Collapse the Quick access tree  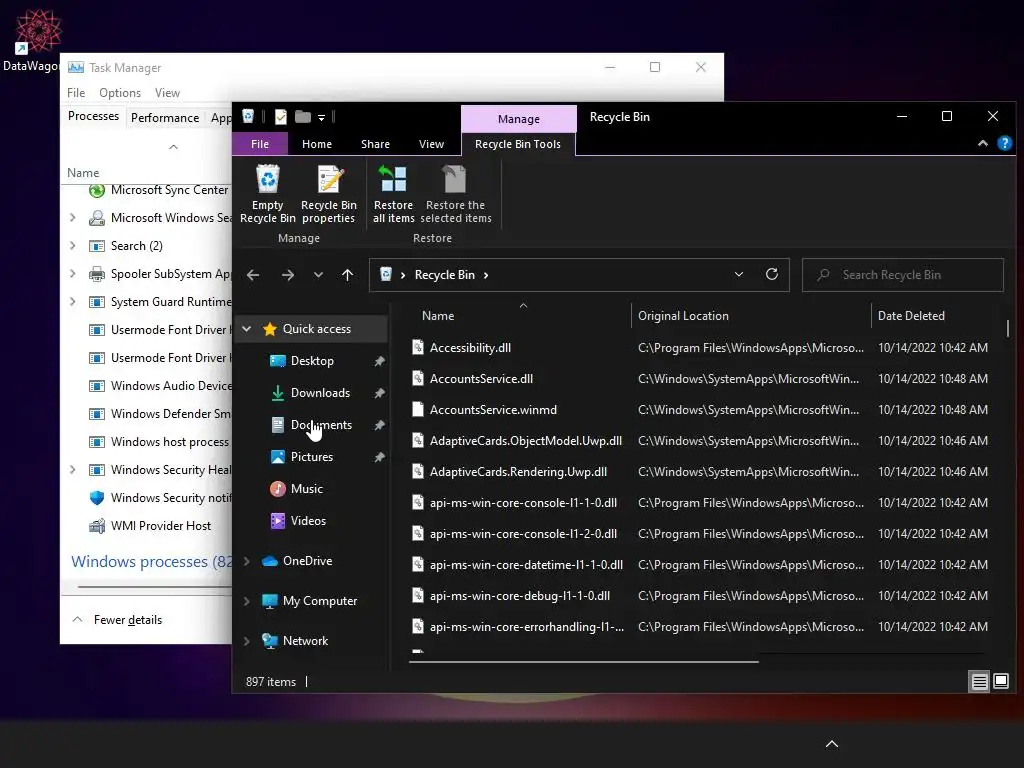pos(247,328)
